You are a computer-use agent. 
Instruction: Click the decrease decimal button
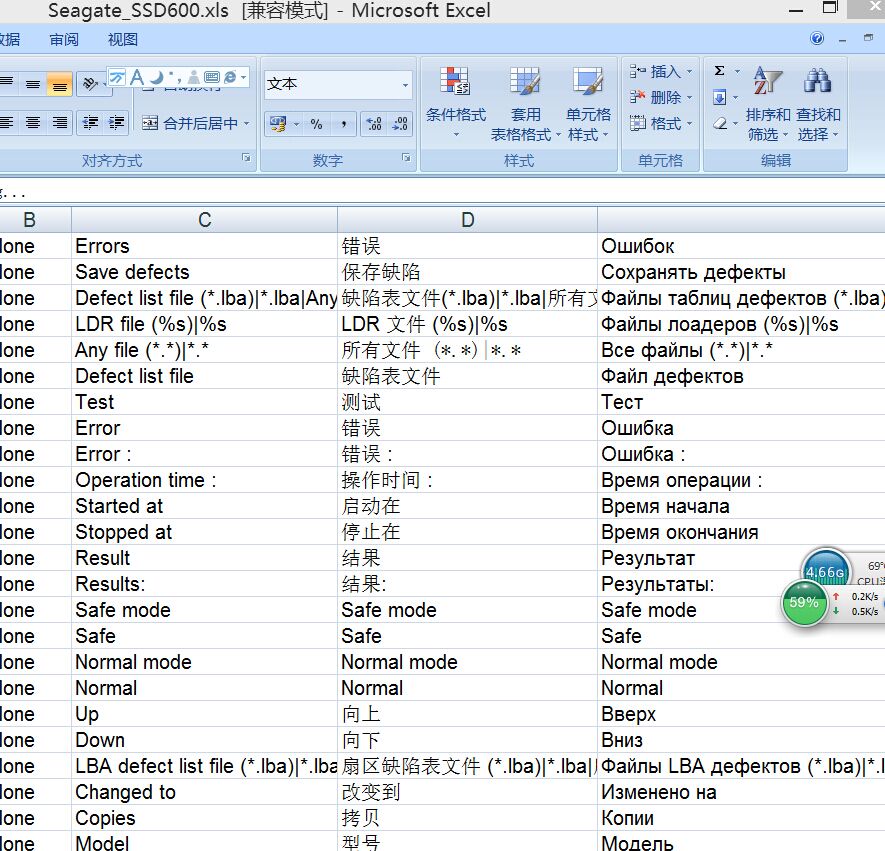[x=400, y=124]
